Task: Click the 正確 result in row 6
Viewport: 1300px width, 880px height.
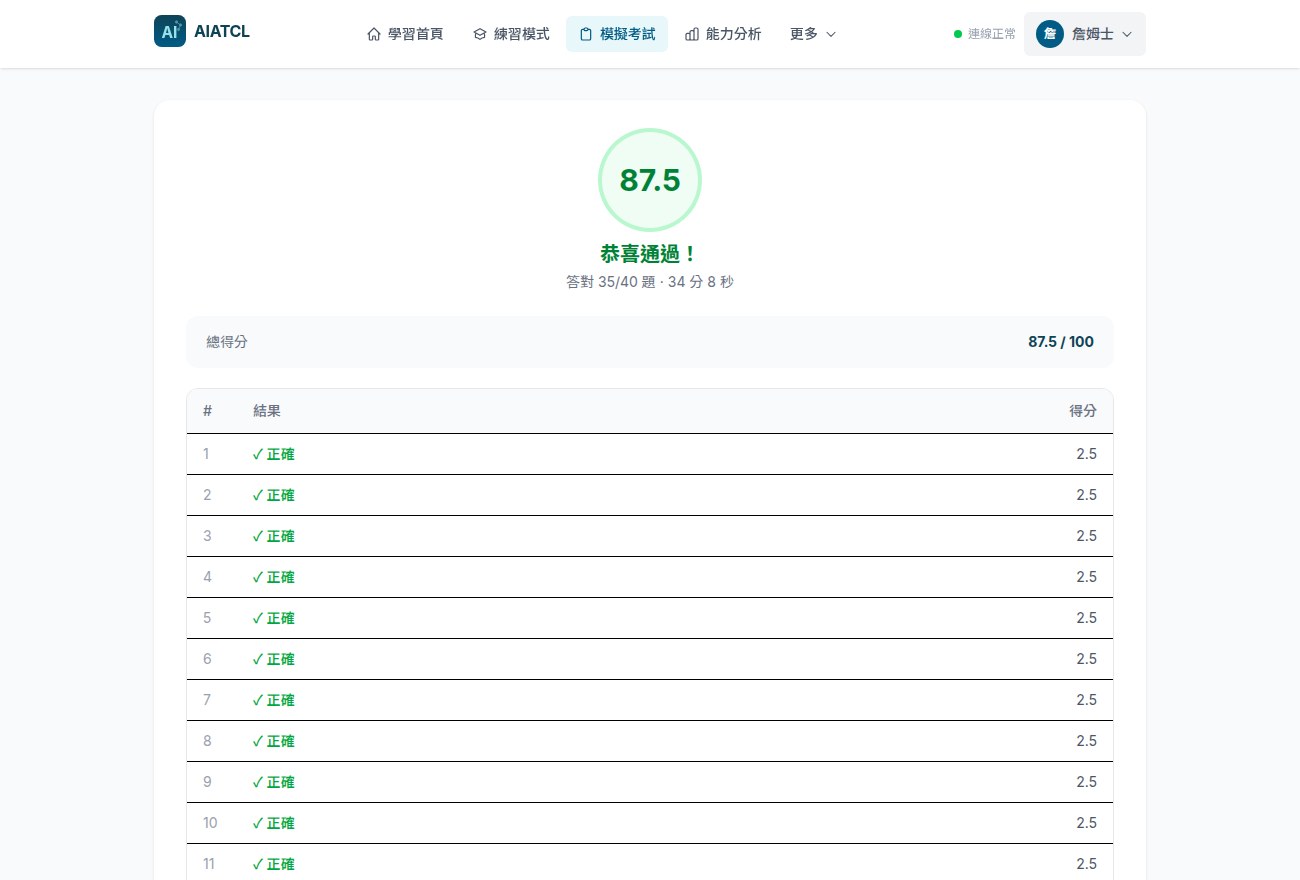Action: 274,659
